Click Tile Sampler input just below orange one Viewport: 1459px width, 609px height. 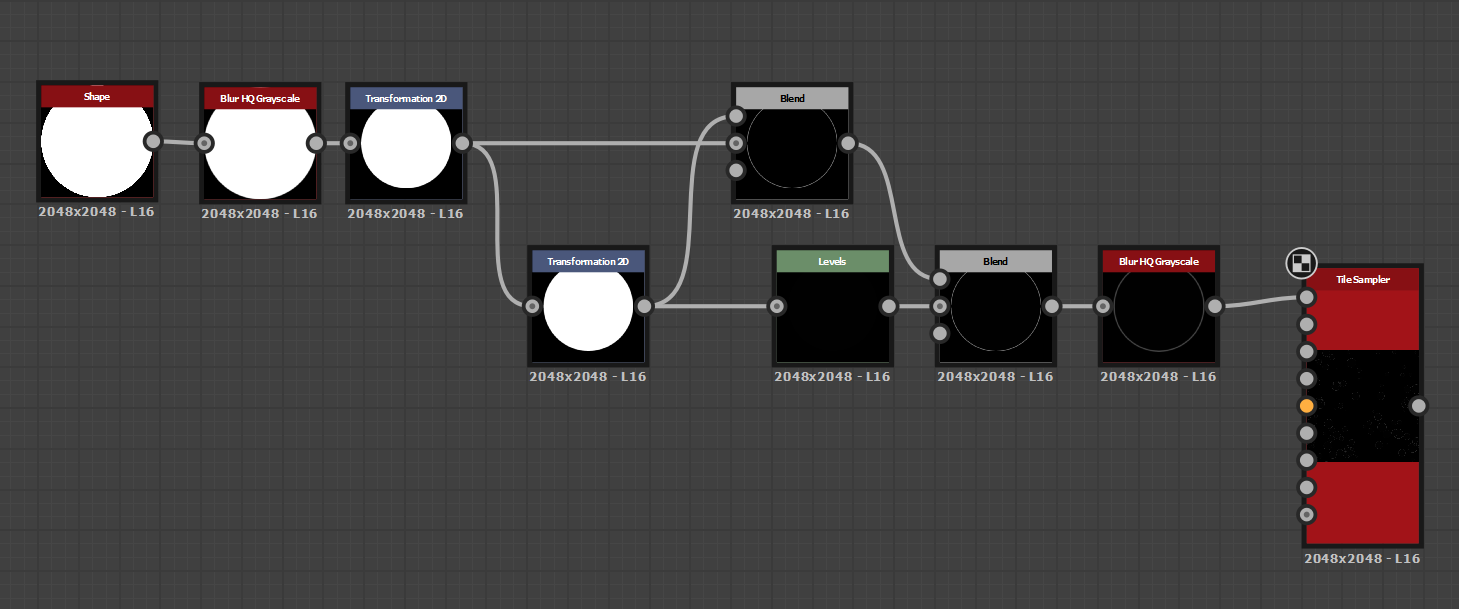1306,433
